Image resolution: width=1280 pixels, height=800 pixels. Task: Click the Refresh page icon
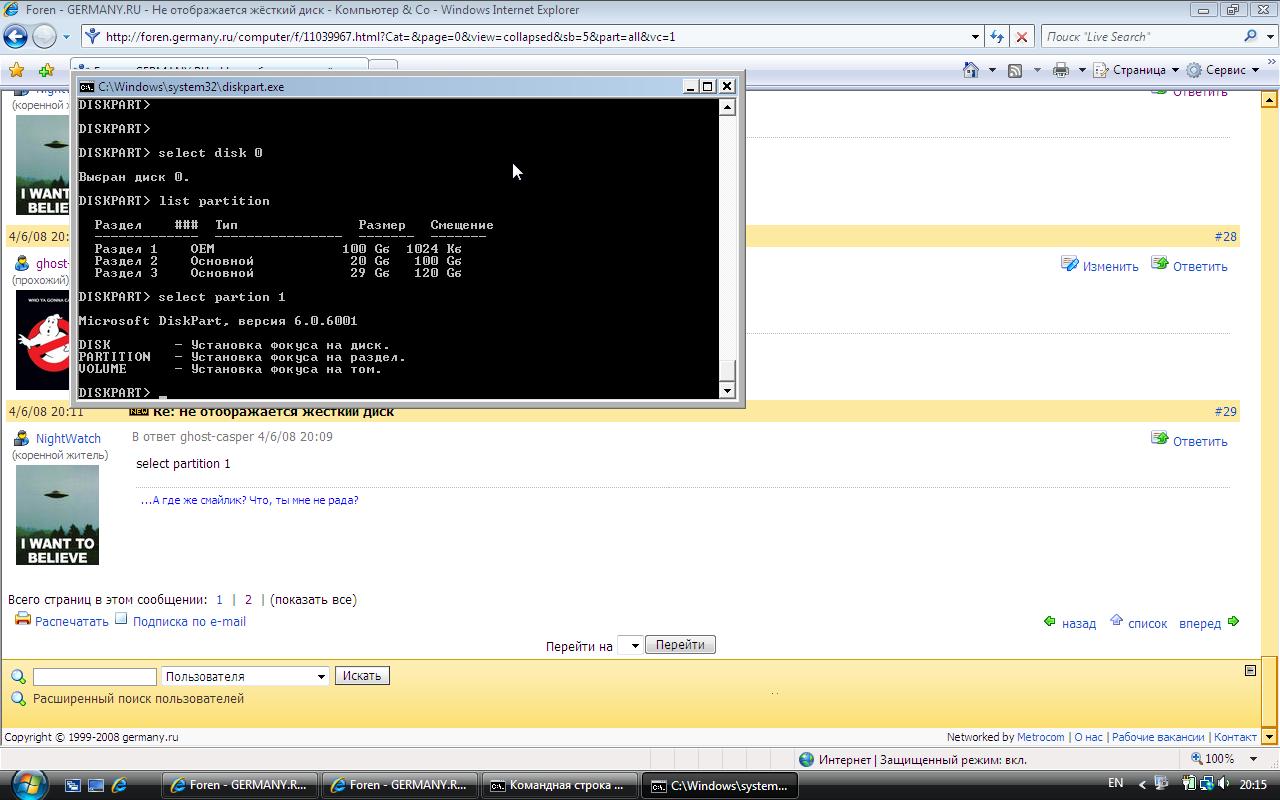(996, 37)
